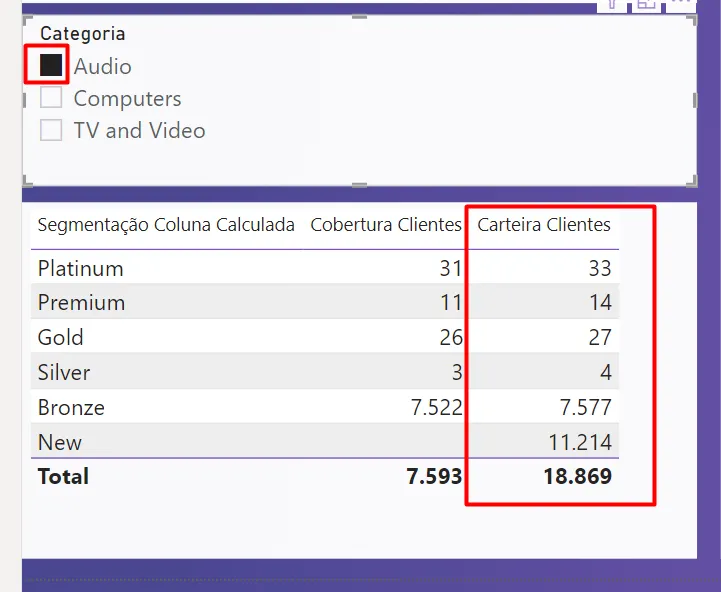Click the Categoria slicer title
The width and height of the screenshot is (721, 592).
[x=82, y=34]
